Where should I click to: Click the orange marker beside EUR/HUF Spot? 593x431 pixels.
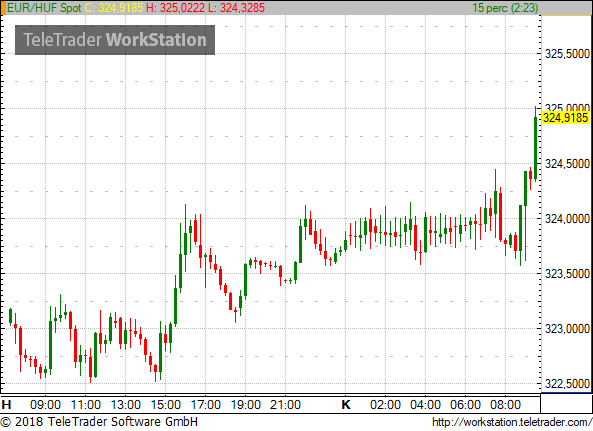pos(3,8)
